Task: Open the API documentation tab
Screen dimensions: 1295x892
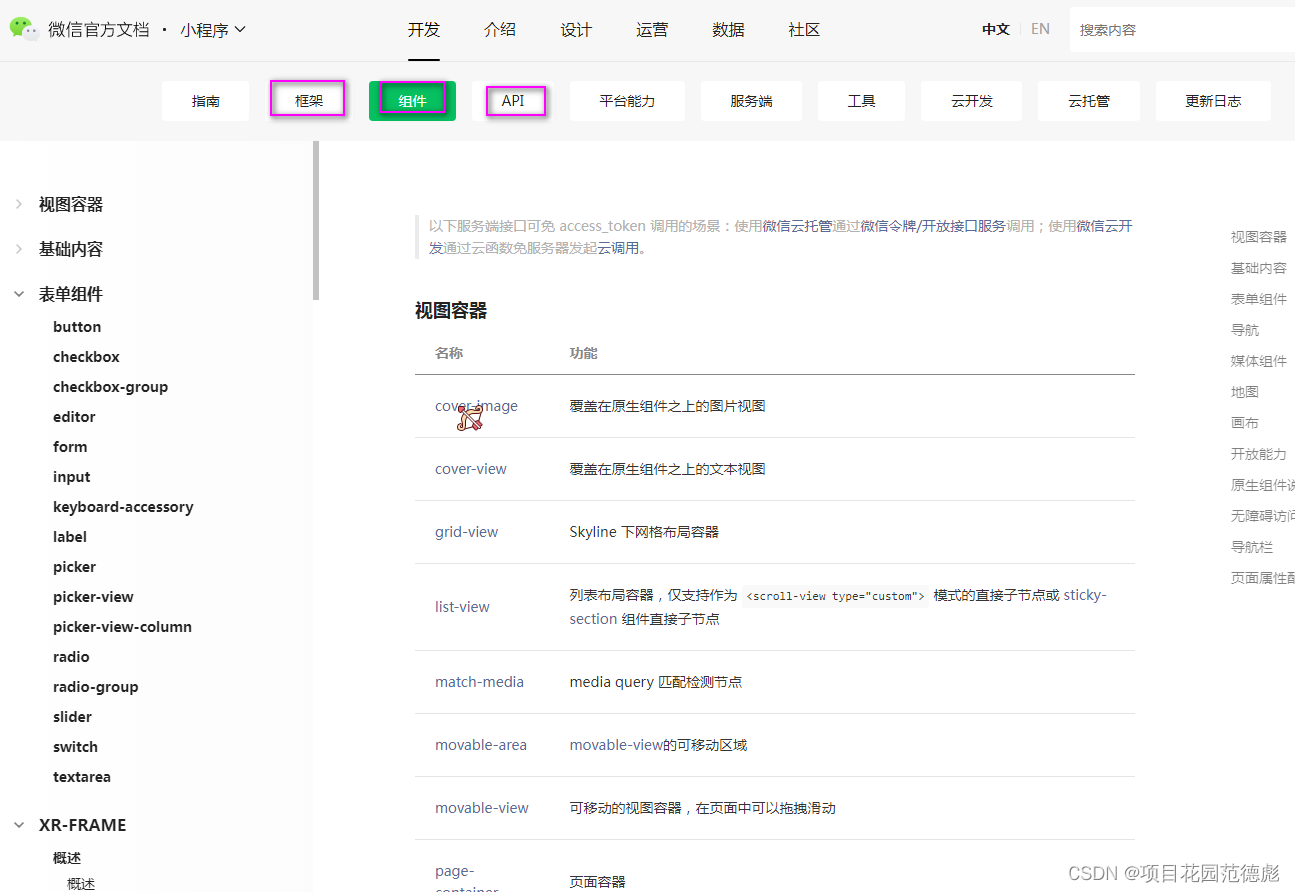Action: coord(513,100)
